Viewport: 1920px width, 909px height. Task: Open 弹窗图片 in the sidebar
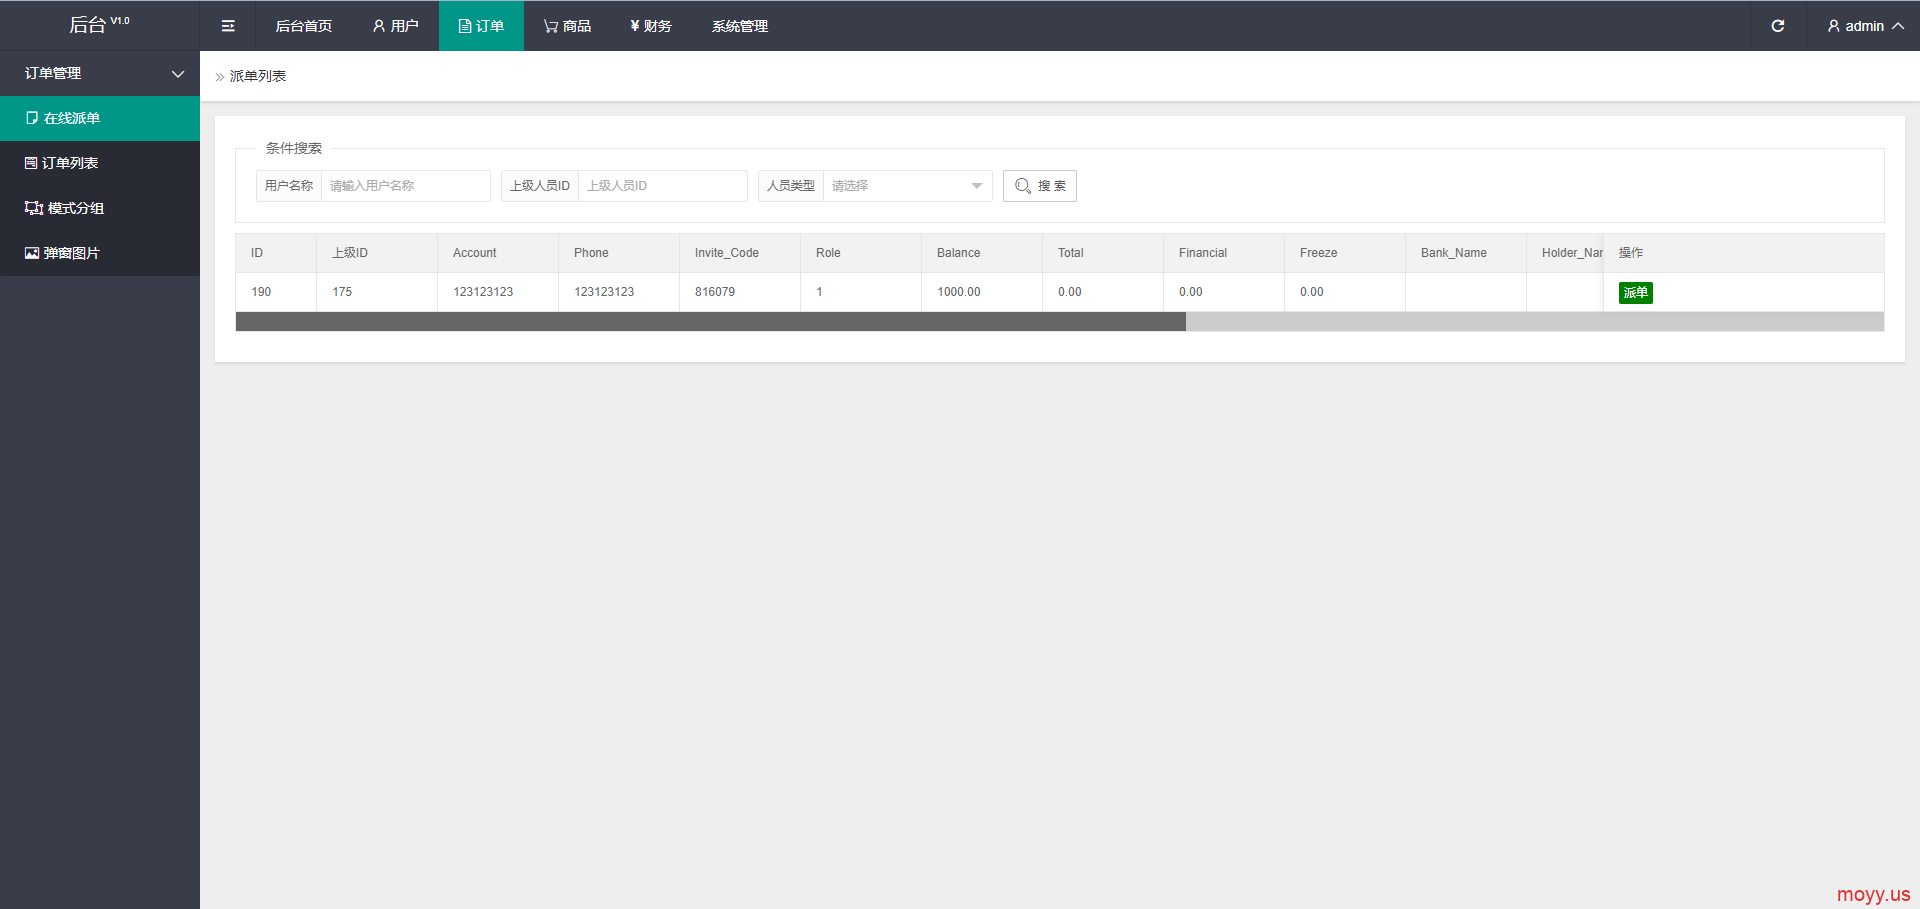[100, 253]
